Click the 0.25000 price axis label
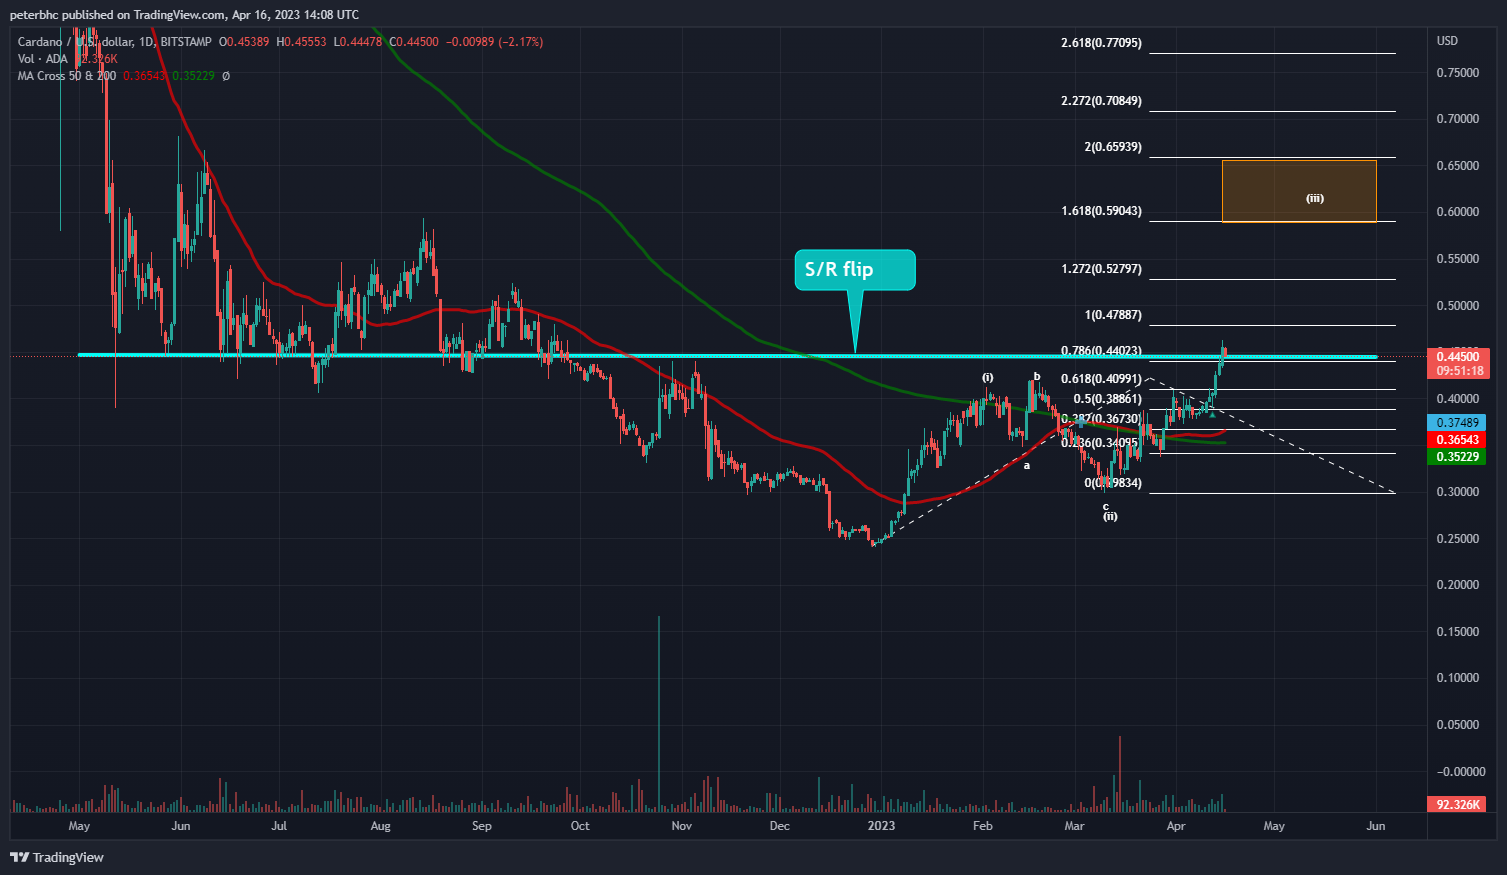 [x=1457, y=539]
